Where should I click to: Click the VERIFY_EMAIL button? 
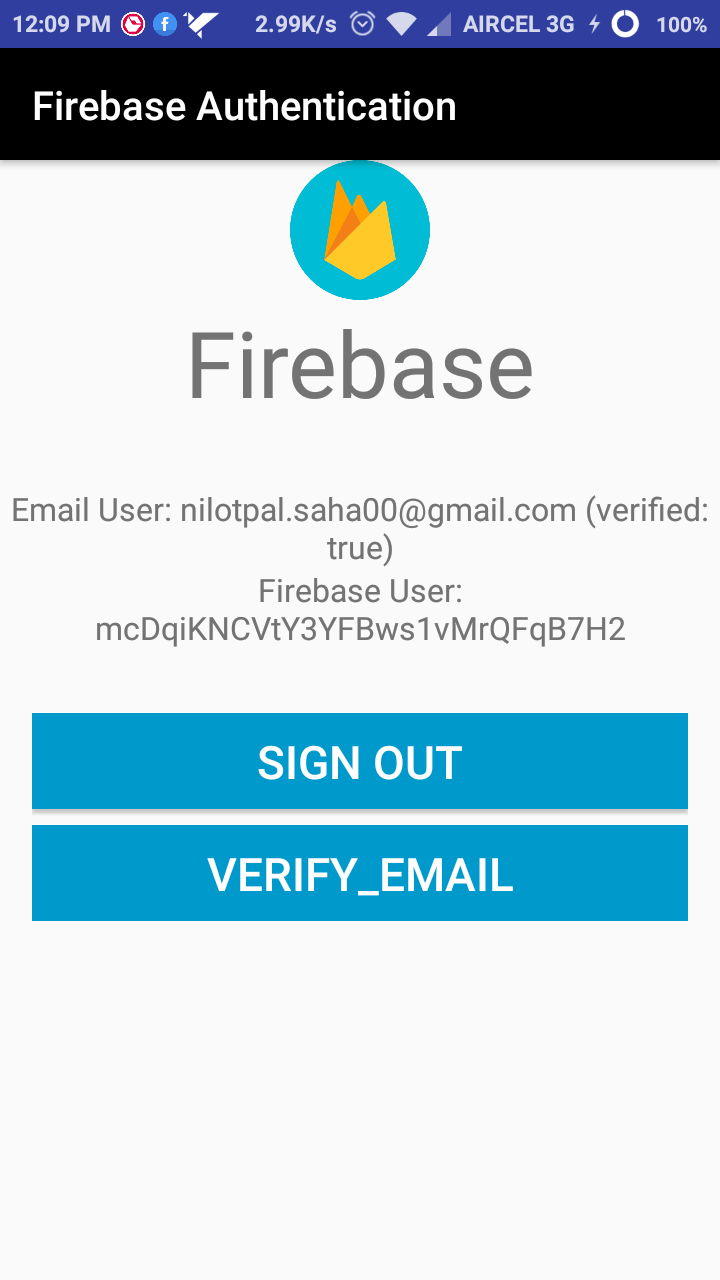360,873
